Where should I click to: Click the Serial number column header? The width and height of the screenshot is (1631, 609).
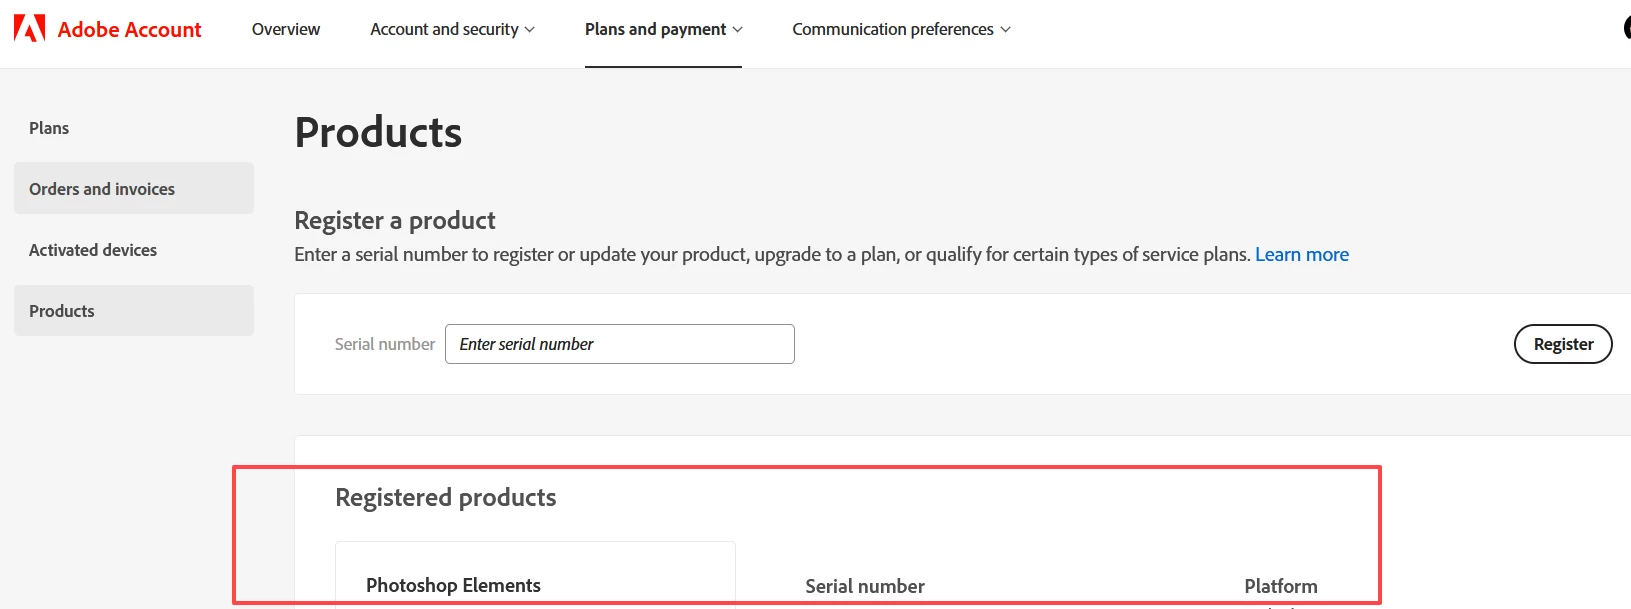pos(865,586)
